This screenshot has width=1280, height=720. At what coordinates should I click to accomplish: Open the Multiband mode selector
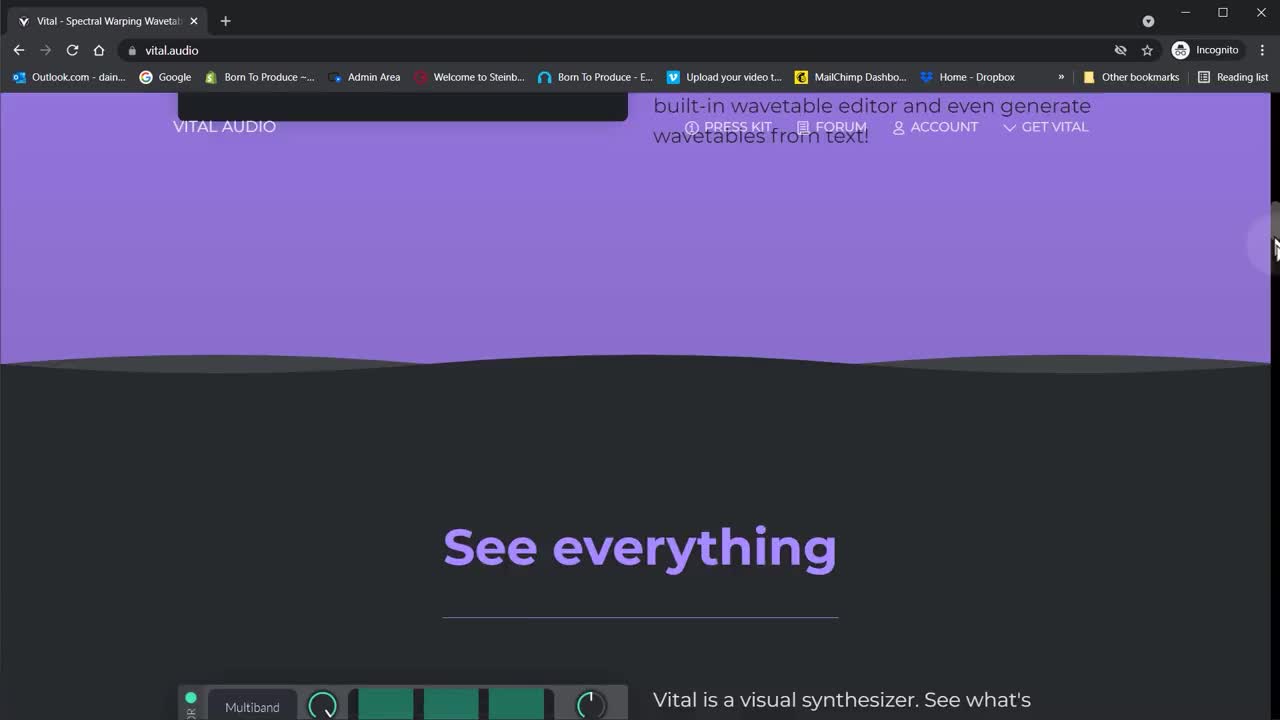tap(252, 706)
